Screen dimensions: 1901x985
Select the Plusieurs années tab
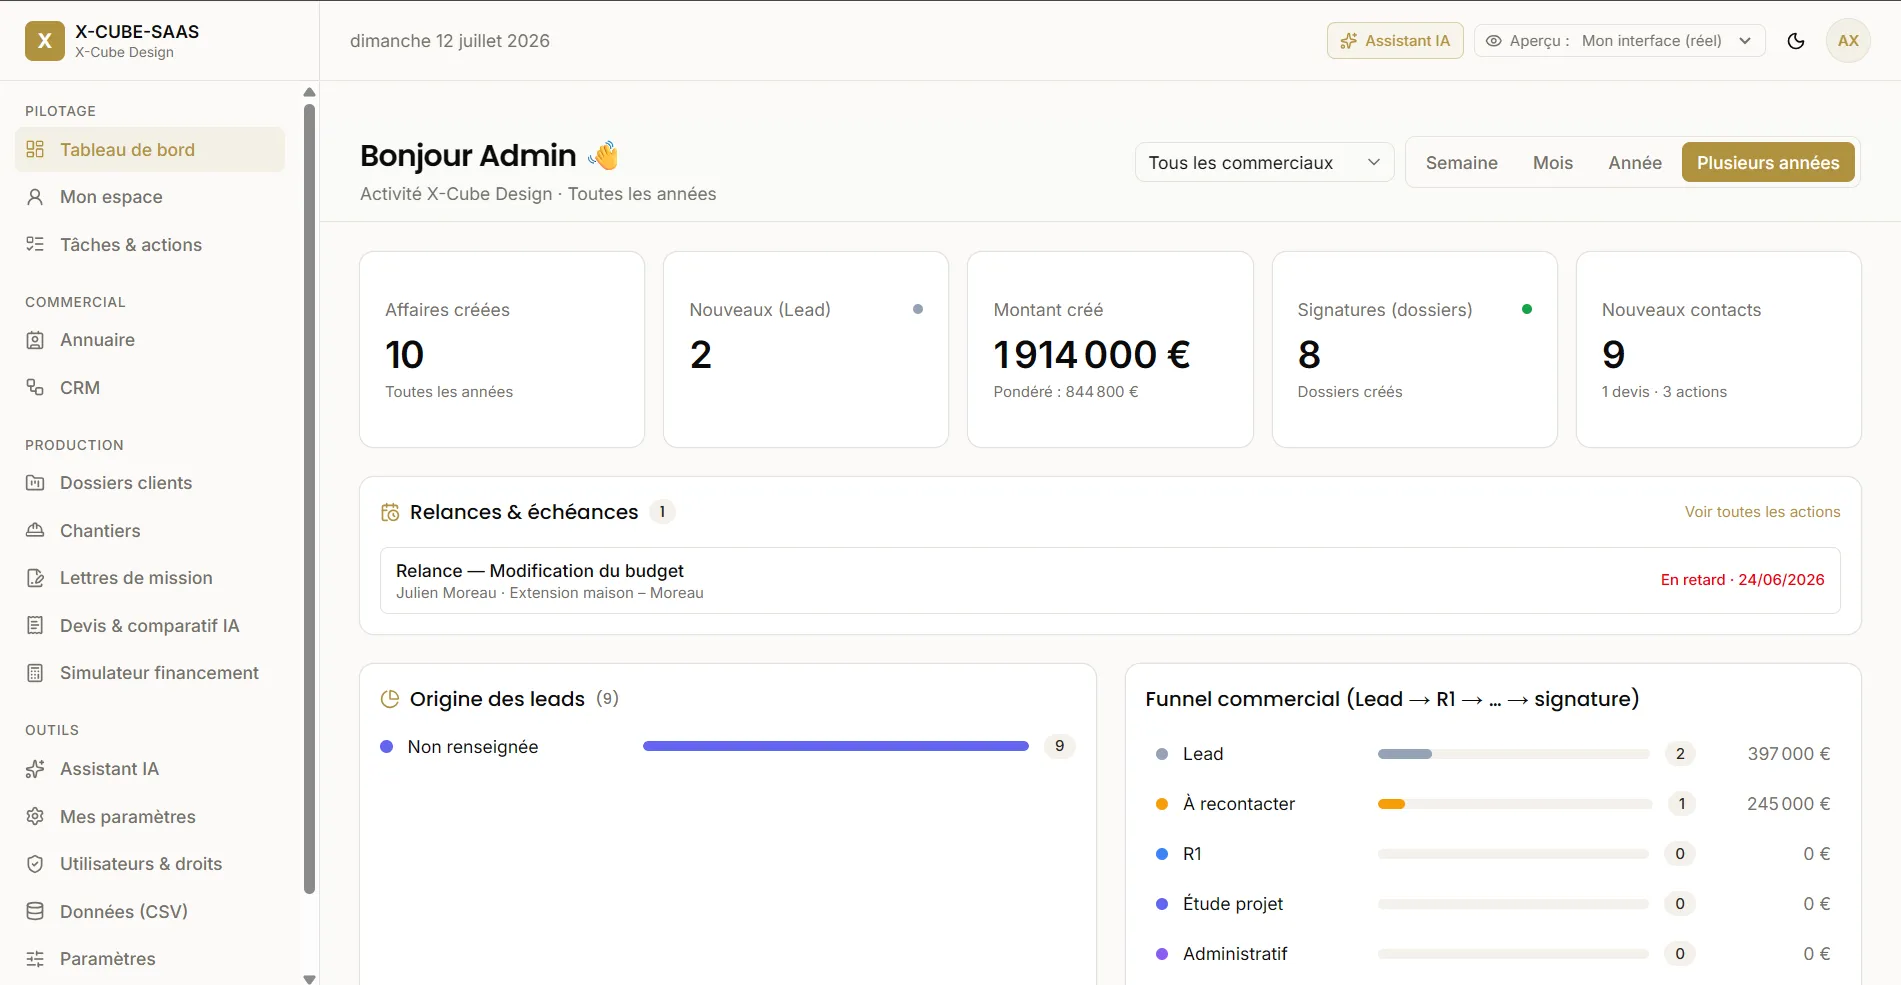click(1768, 163)
